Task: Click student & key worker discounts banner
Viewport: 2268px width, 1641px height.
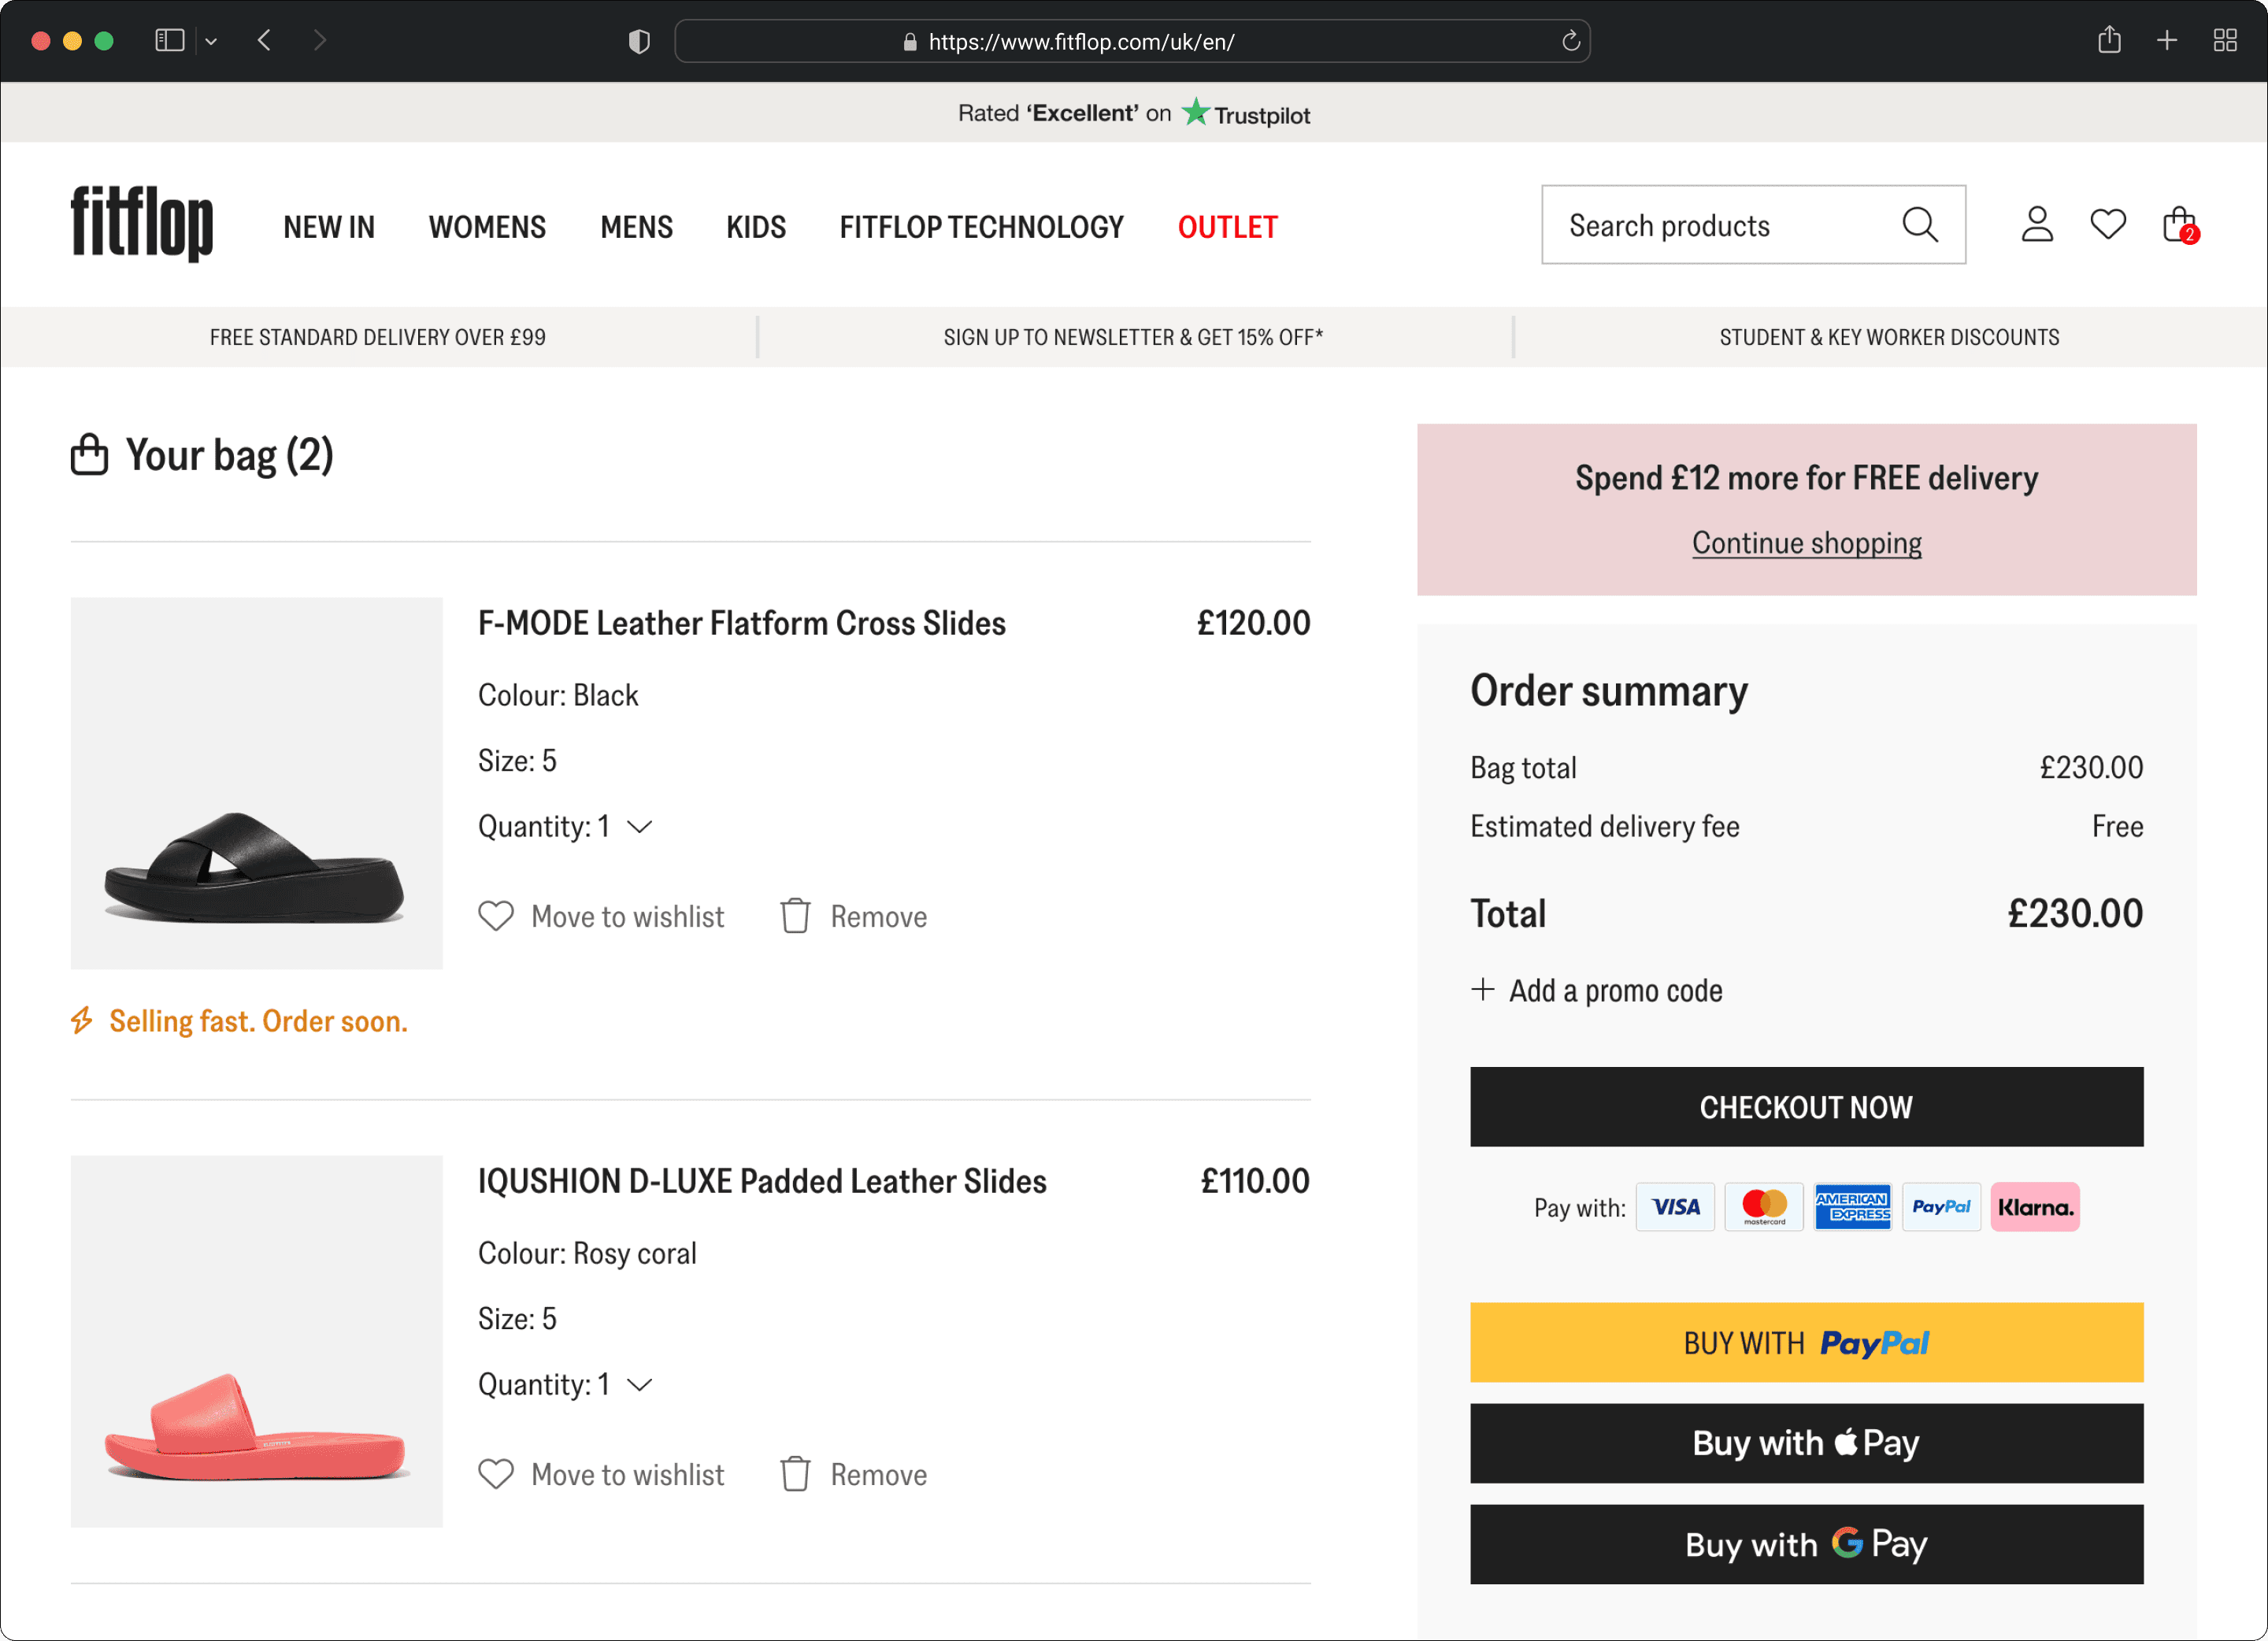Action: tap(1889, 337)
